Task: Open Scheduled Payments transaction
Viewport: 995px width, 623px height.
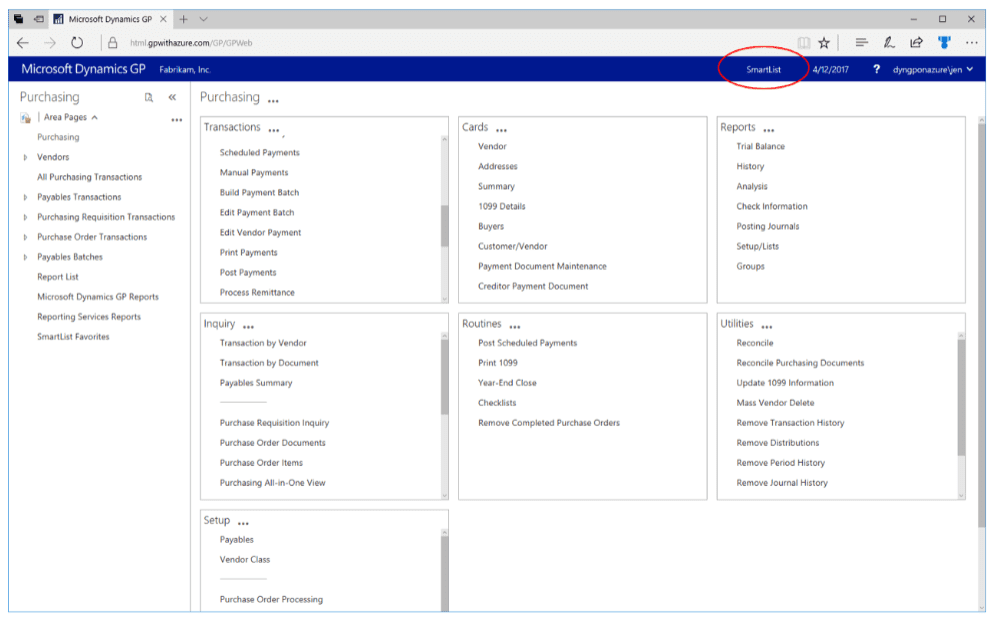Action: (x=260, y=153)
